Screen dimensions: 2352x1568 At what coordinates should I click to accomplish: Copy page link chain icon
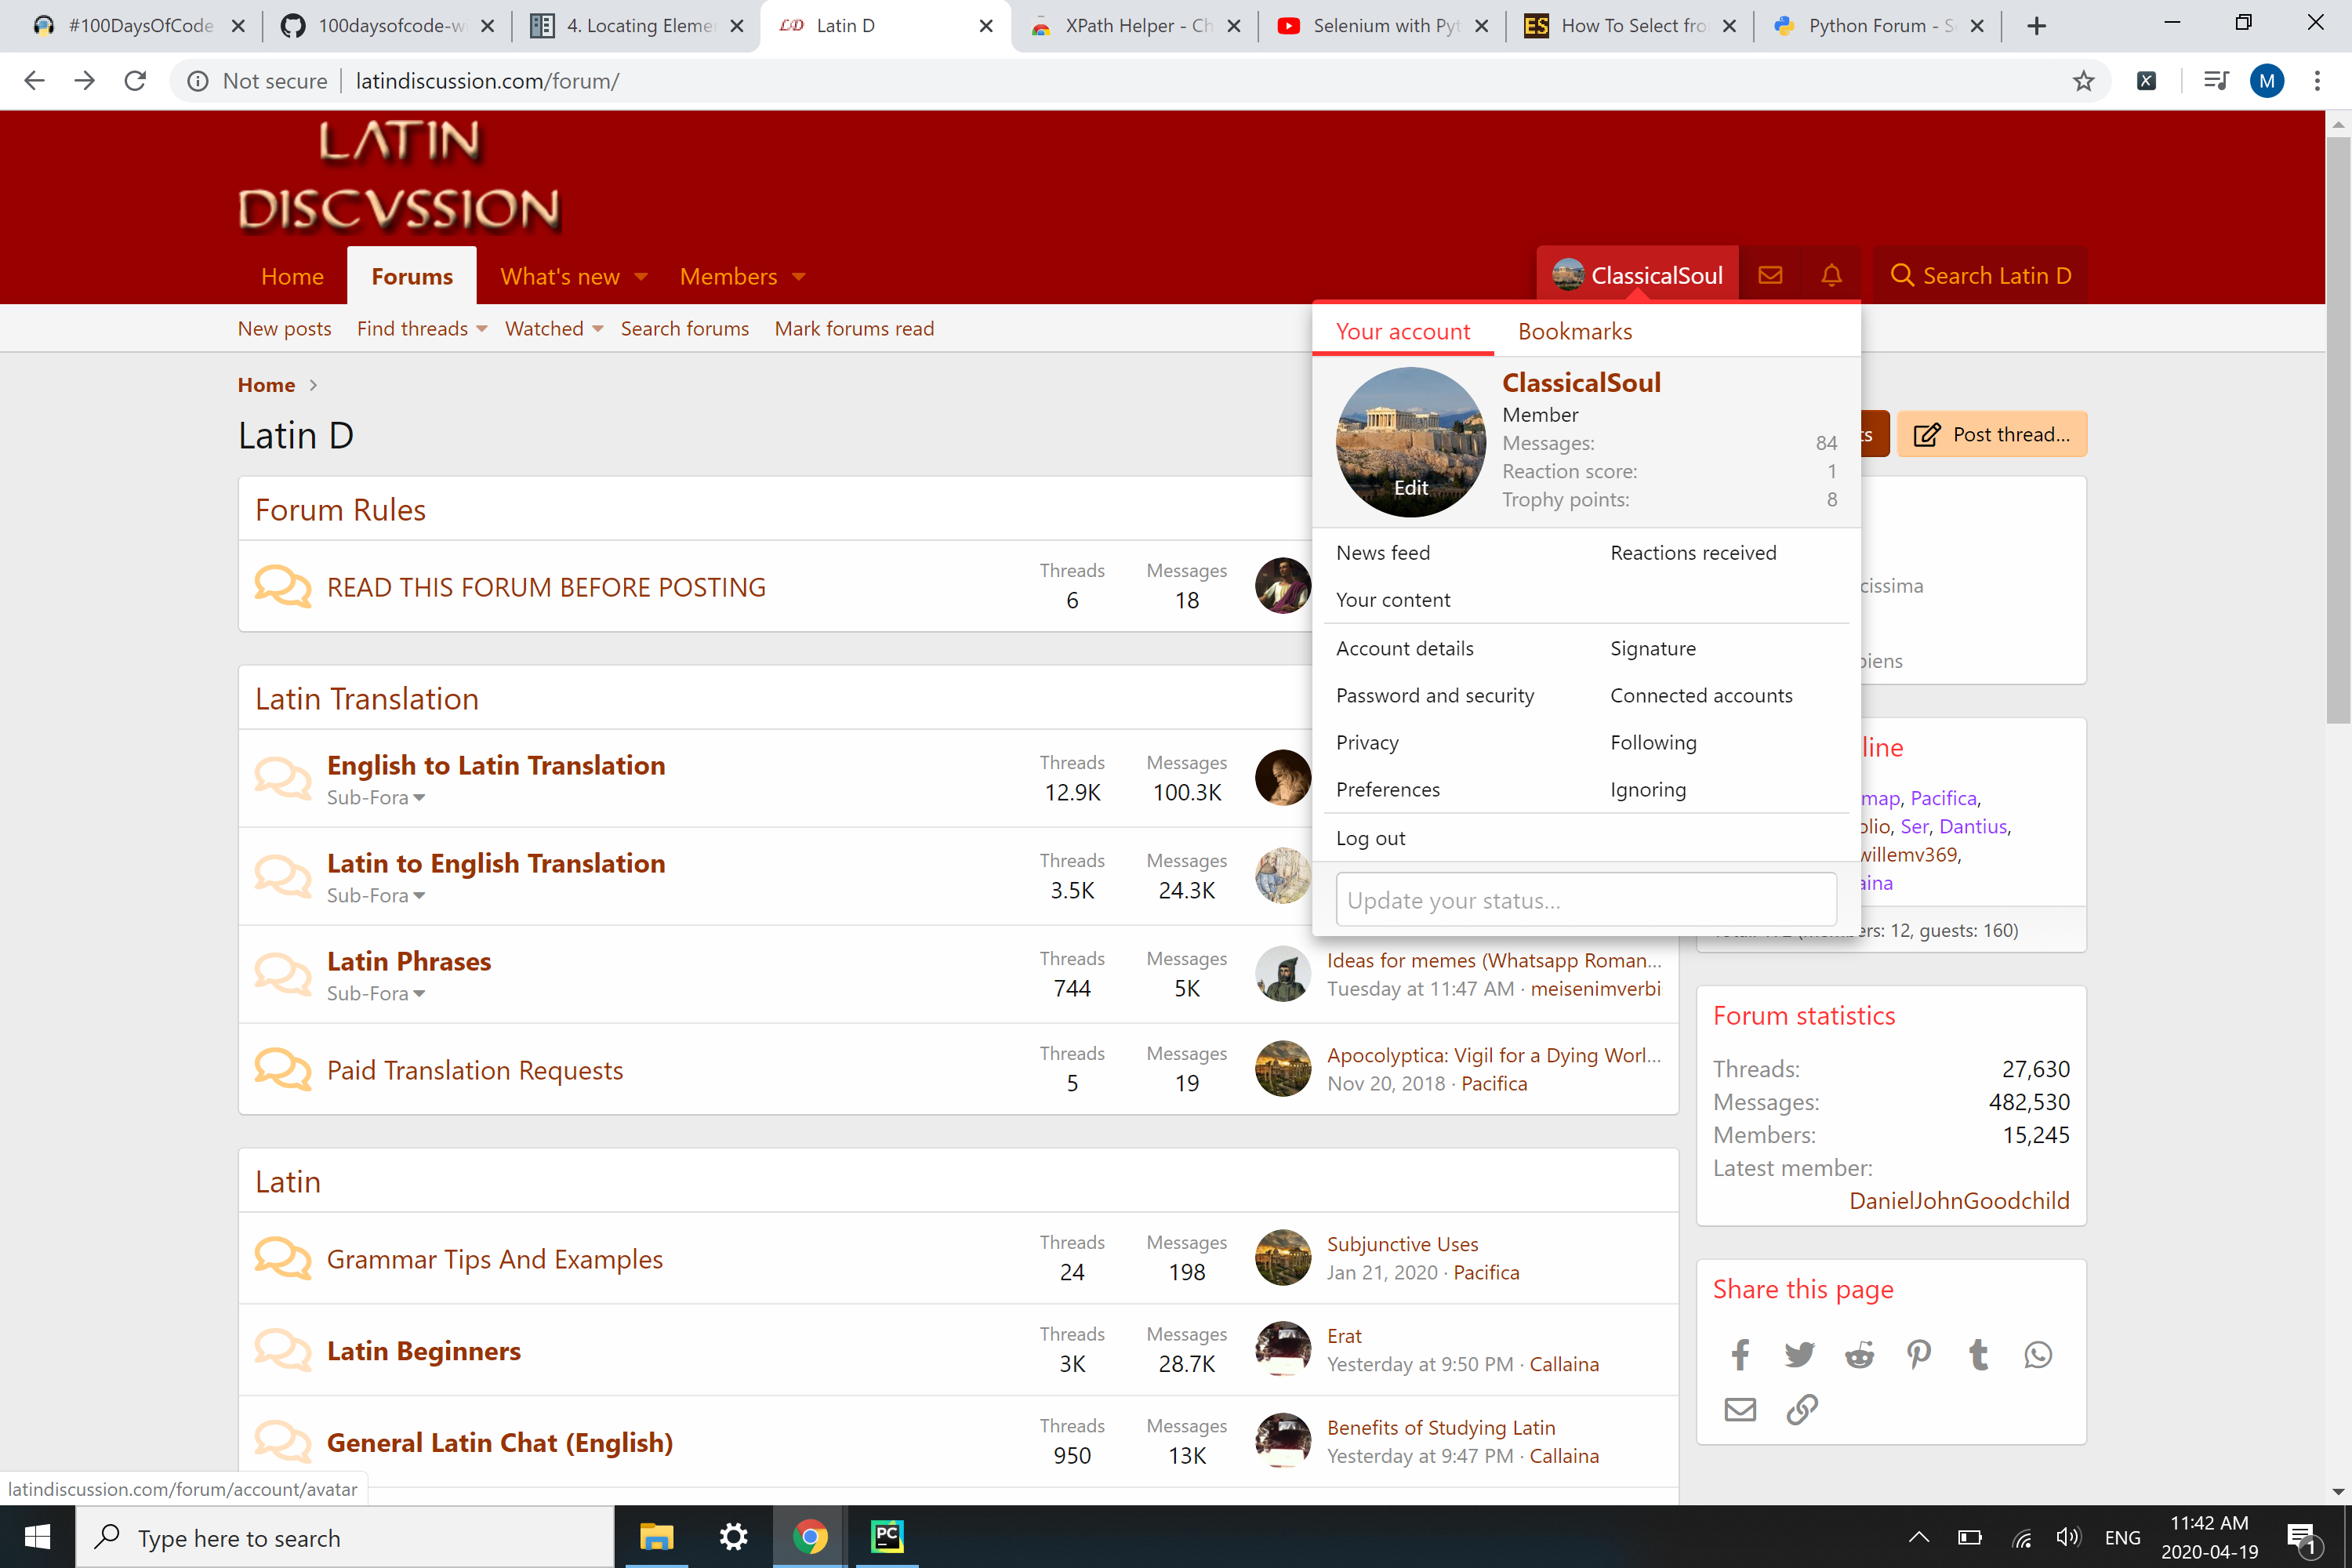click(1801, 1409)
